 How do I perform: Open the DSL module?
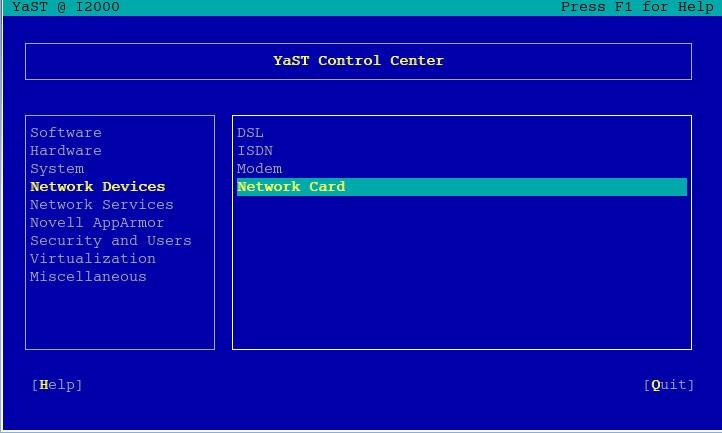(x=250, y=133)
